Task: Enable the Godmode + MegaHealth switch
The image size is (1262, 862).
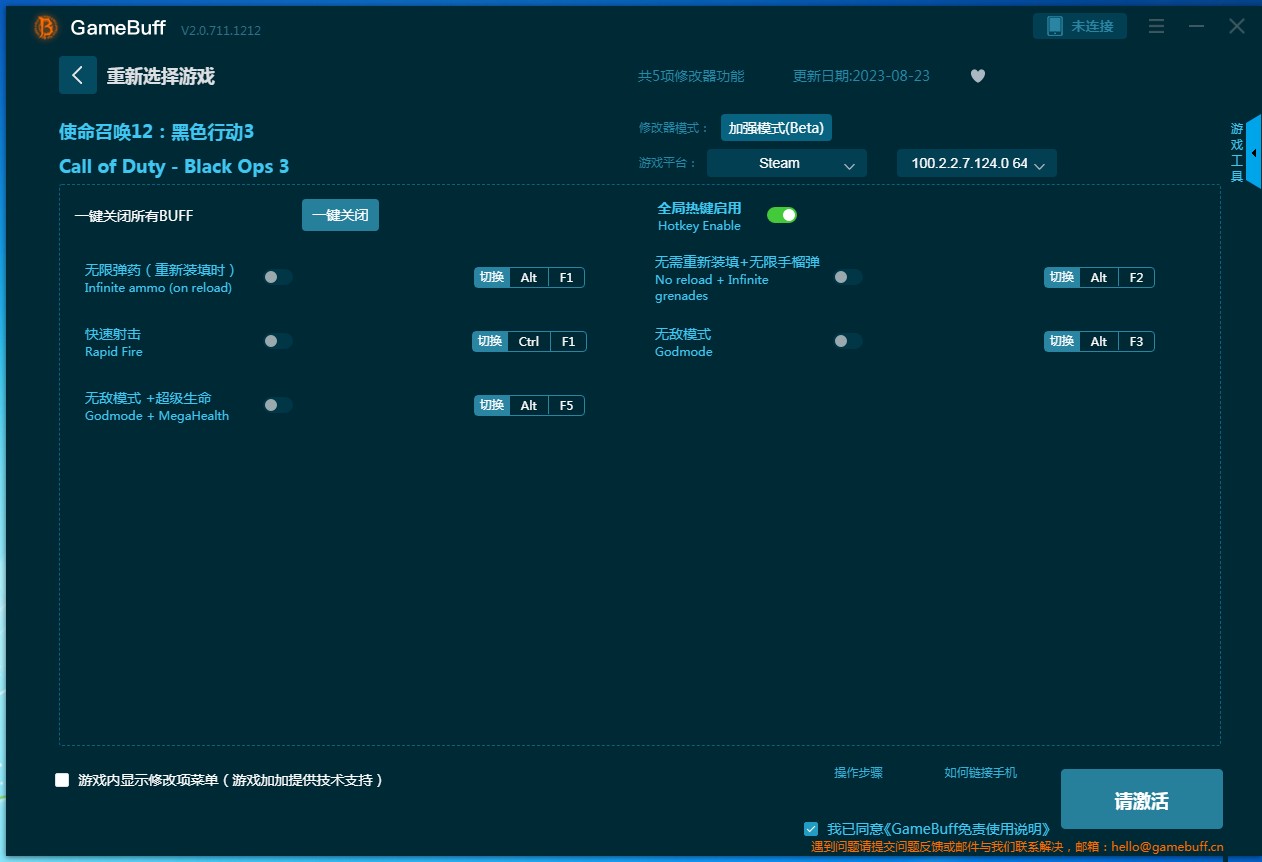Action: [x=278, y=405]
